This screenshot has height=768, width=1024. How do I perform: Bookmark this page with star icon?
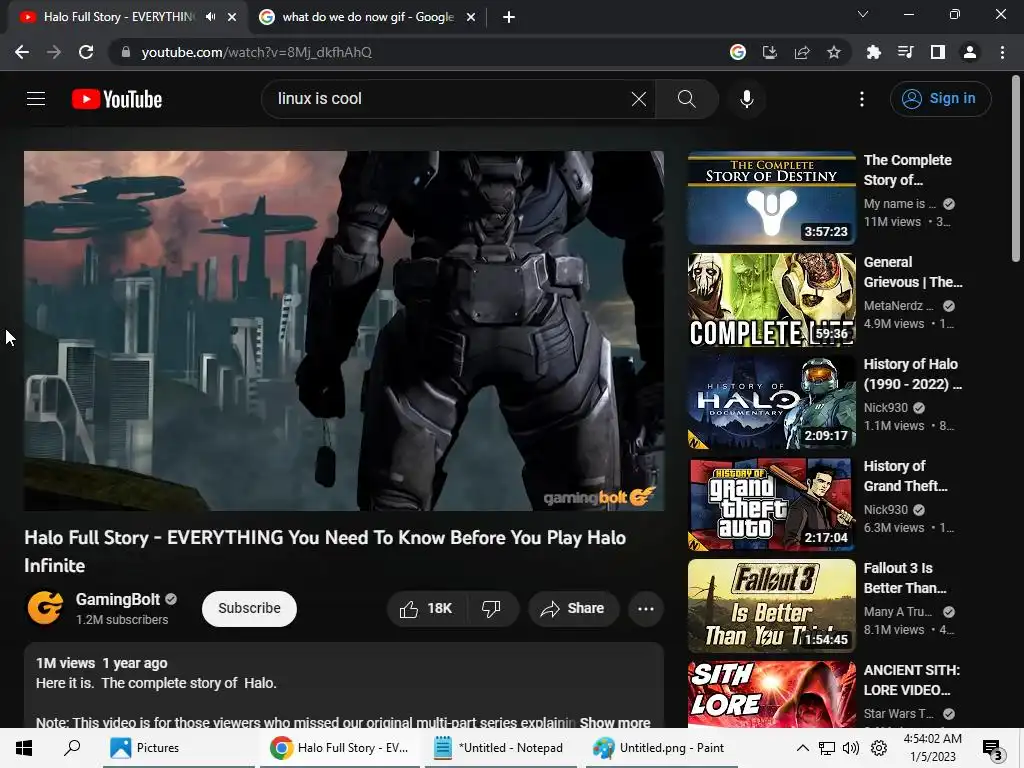point(834,52)
